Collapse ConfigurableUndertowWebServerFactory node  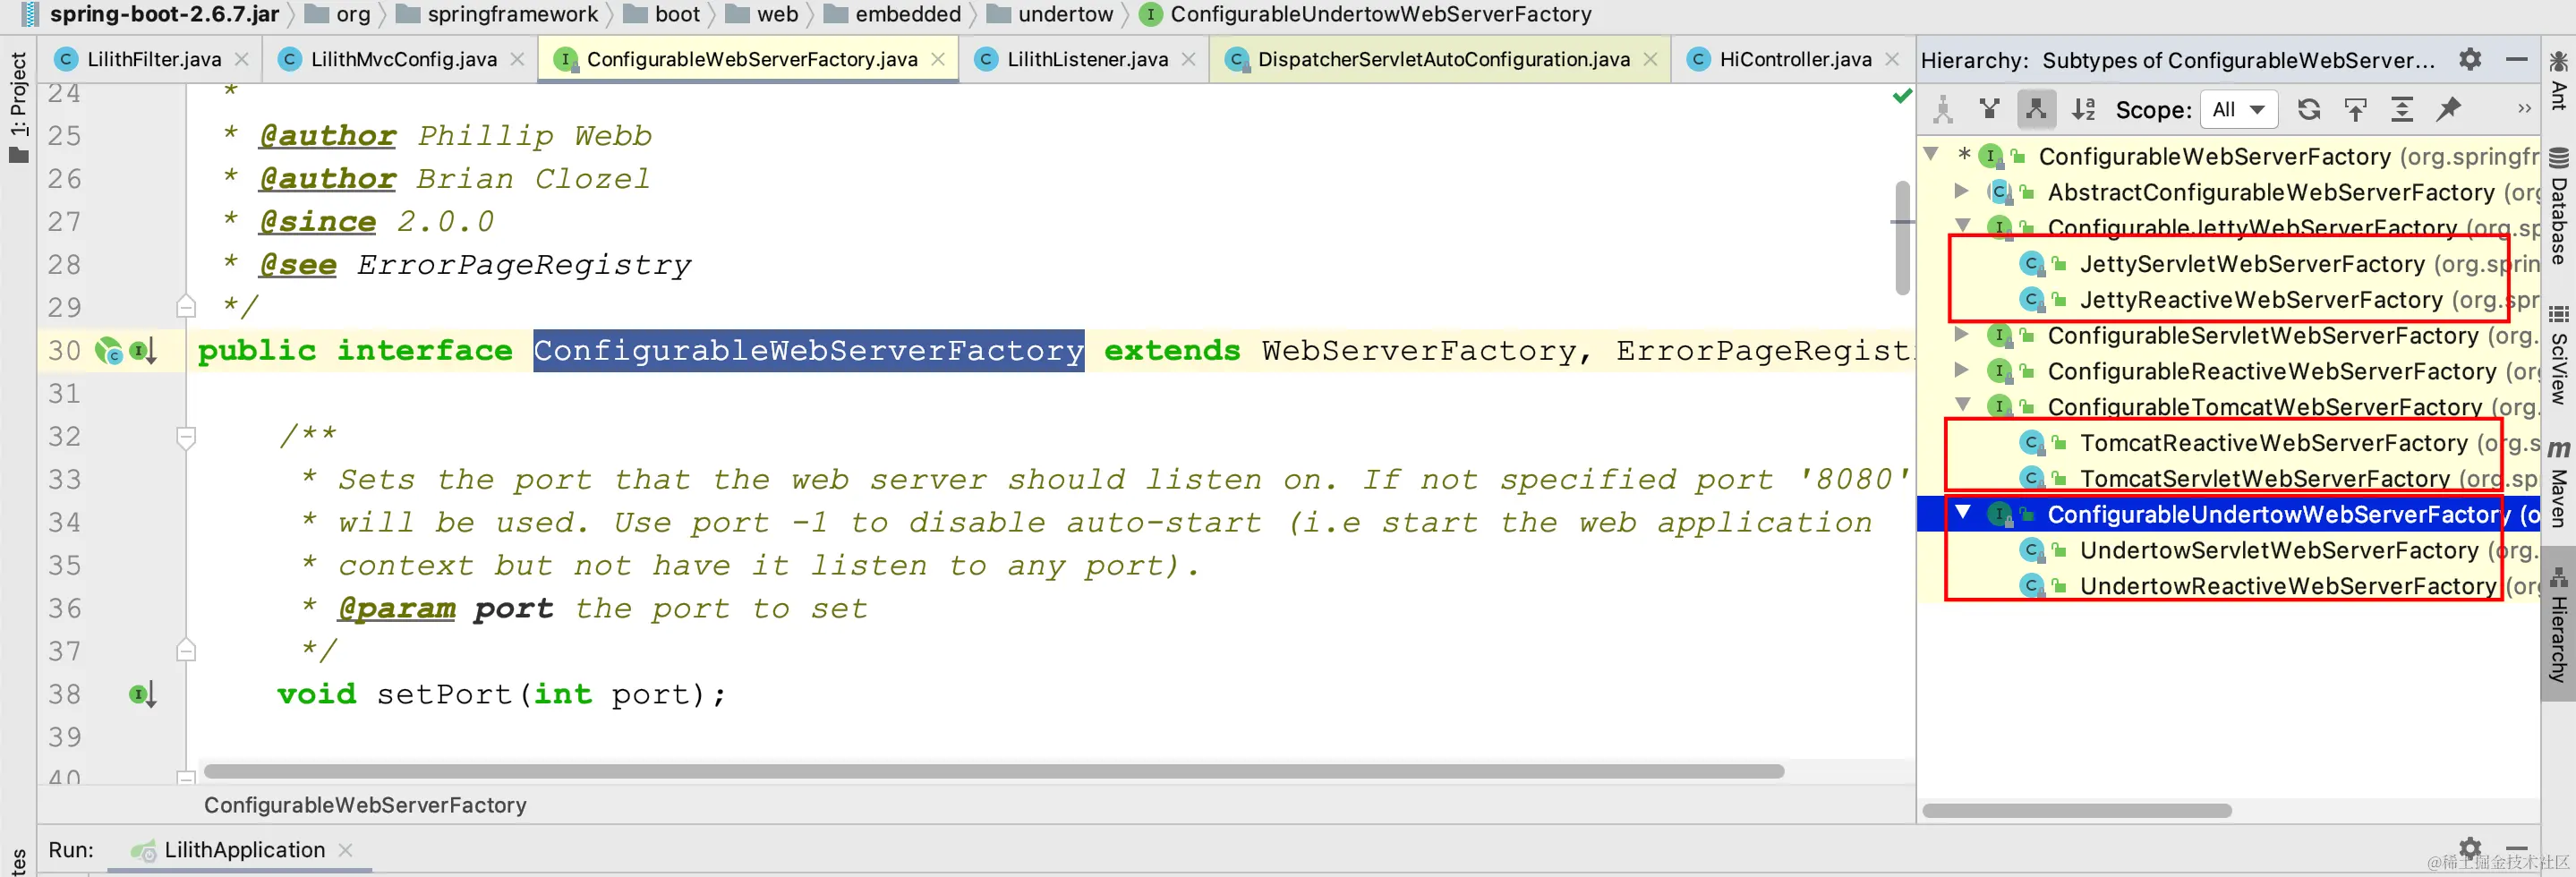pyautogui.click(x=1963, y=513)
